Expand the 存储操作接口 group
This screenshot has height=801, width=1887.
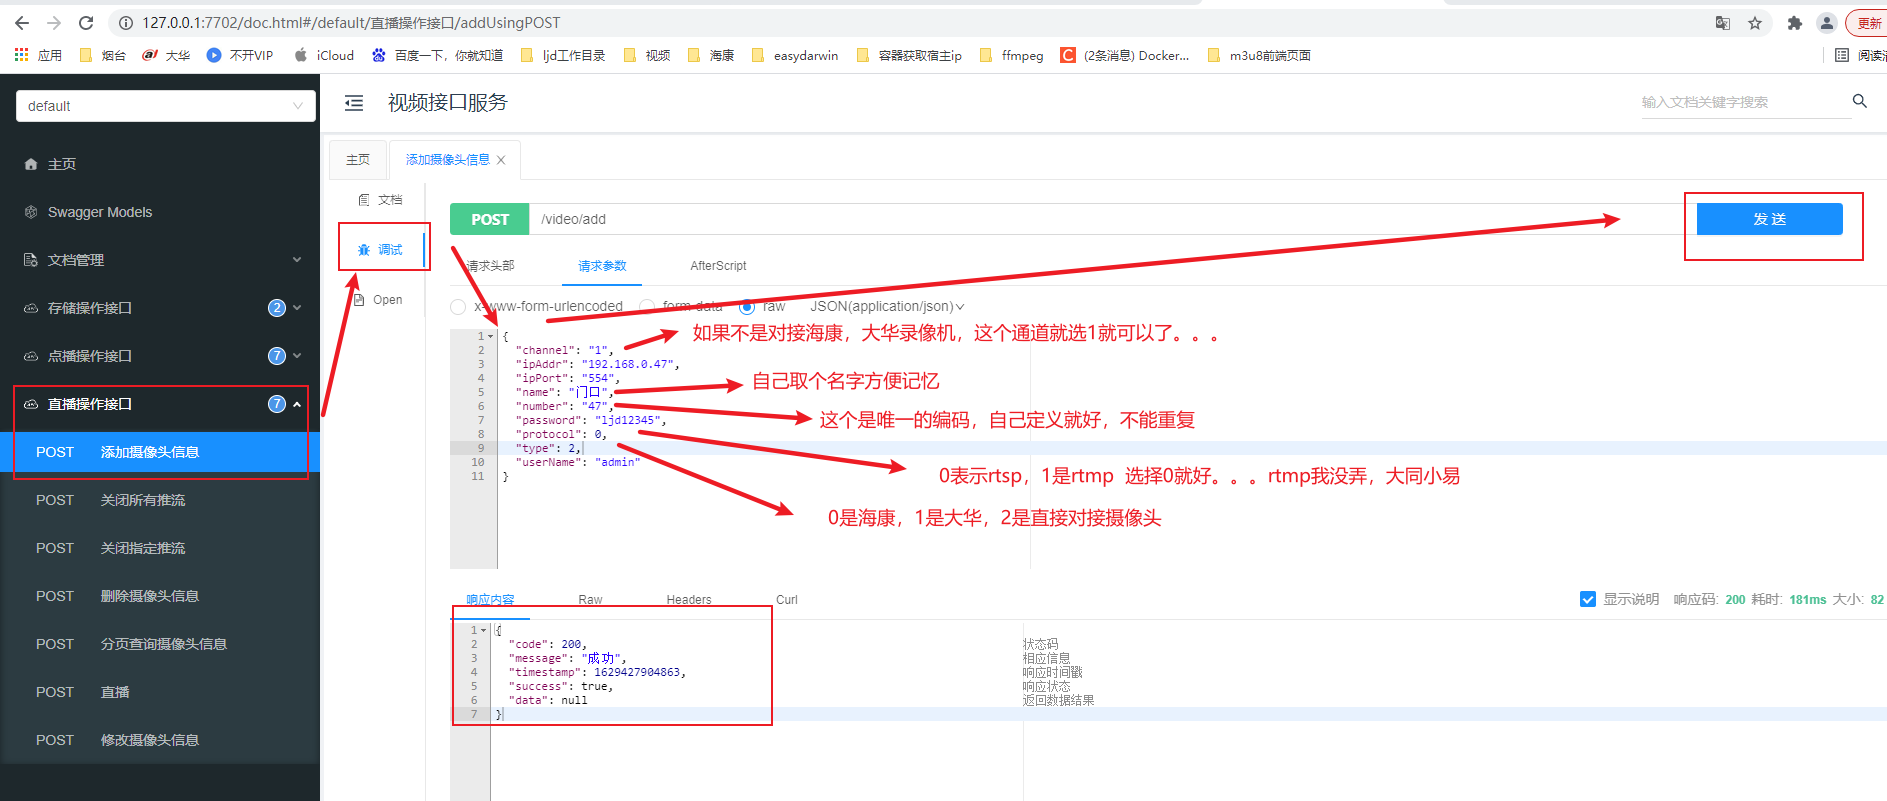[160, 308]
